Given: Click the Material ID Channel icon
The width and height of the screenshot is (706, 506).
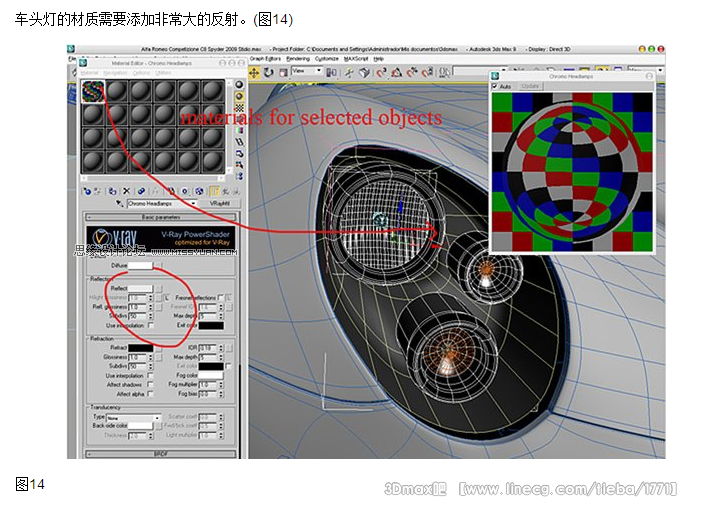Looking at the screenshot, I should (x=185, y=191).
